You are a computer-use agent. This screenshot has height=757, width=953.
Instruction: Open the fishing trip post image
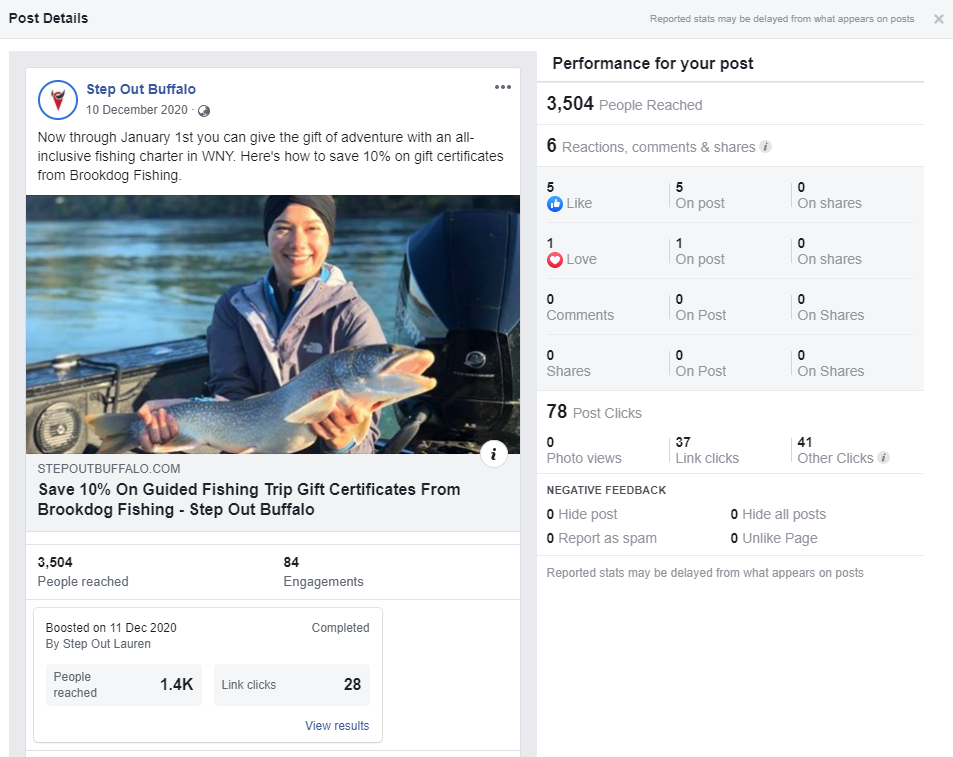tap(273, 324)
